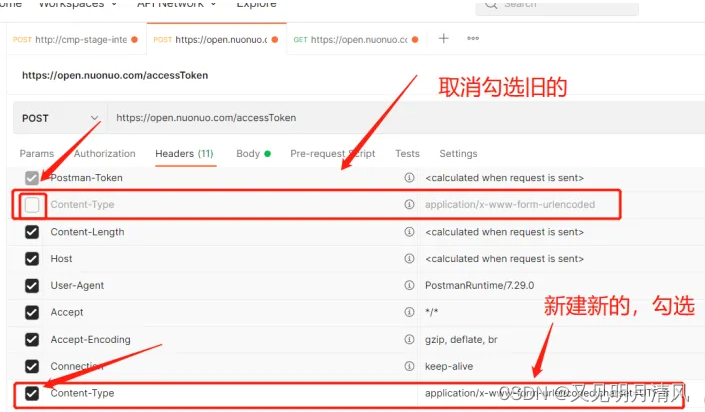Uncheck the Content-Length header
The height and width of the screenshot is (412, 705).
(x=32, y=232)
